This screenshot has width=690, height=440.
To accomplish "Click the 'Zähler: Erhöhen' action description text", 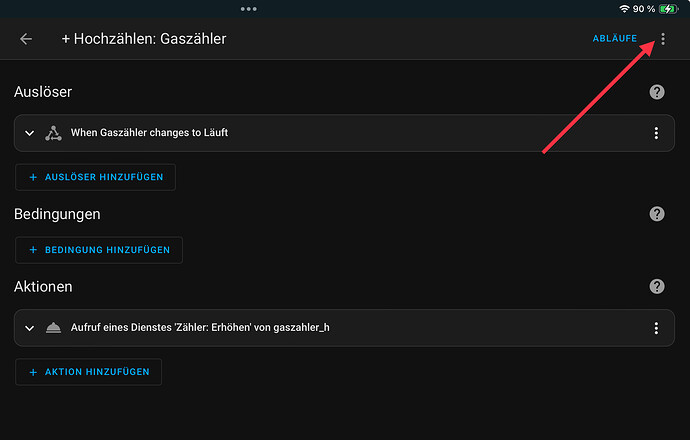I will (200, 327).
